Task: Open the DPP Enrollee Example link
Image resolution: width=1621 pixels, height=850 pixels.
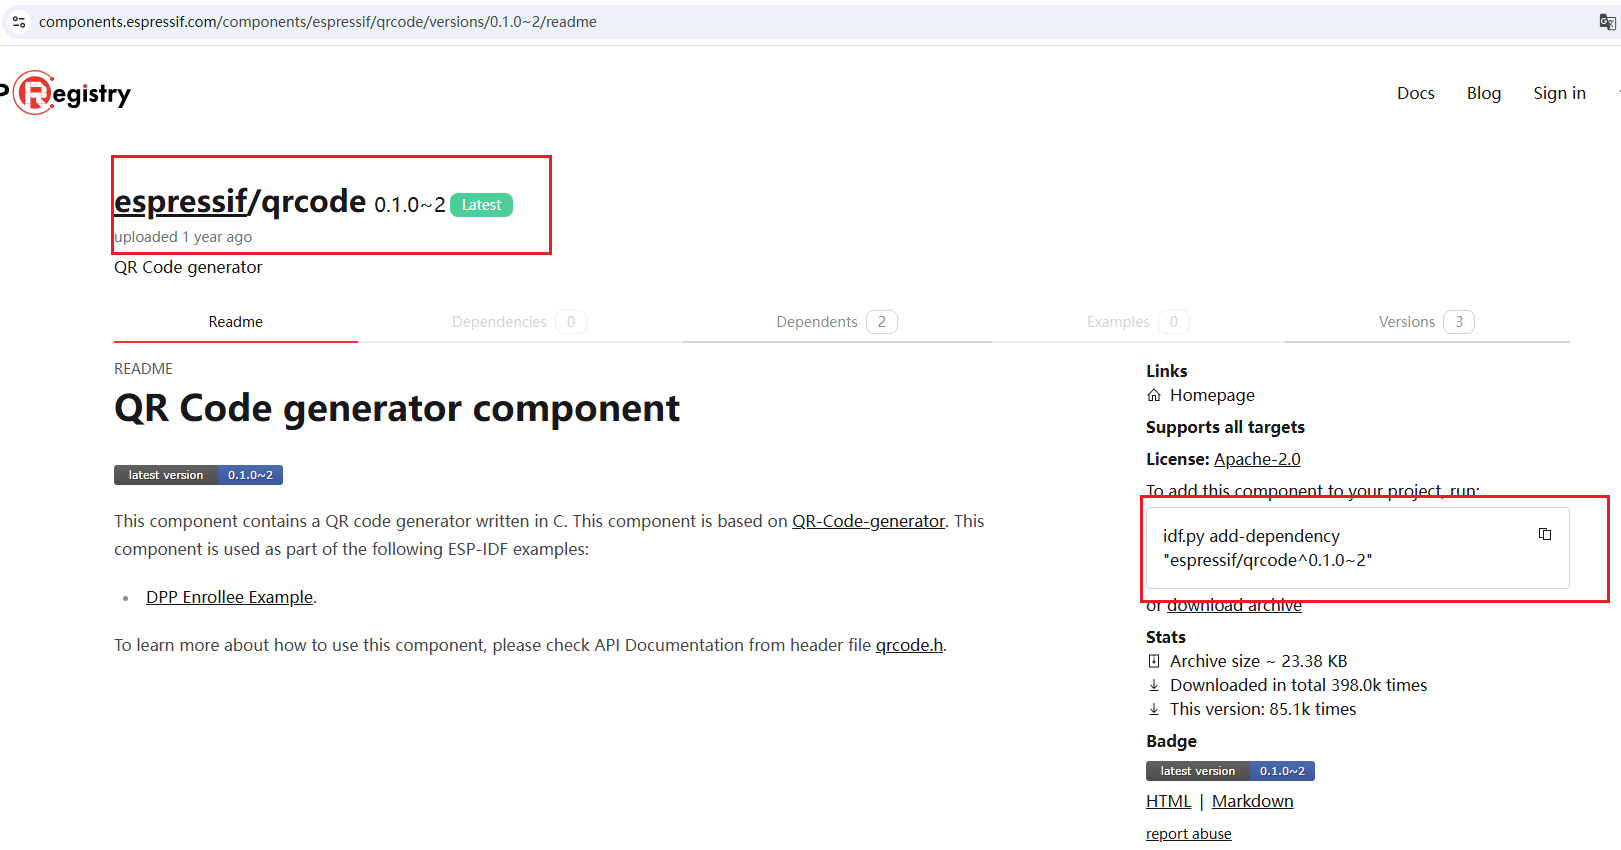Action: tap(229, 597)
